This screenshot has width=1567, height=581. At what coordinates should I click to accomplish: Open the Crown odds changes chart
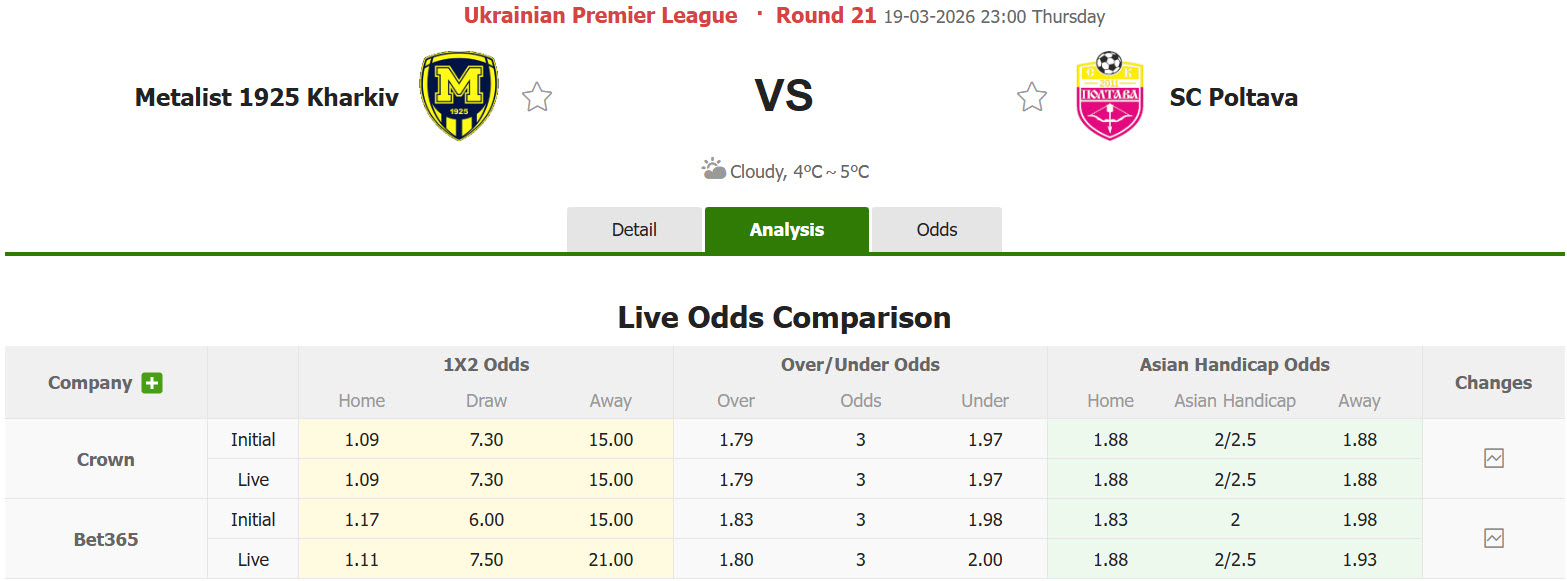click(x=1494, y=458)
